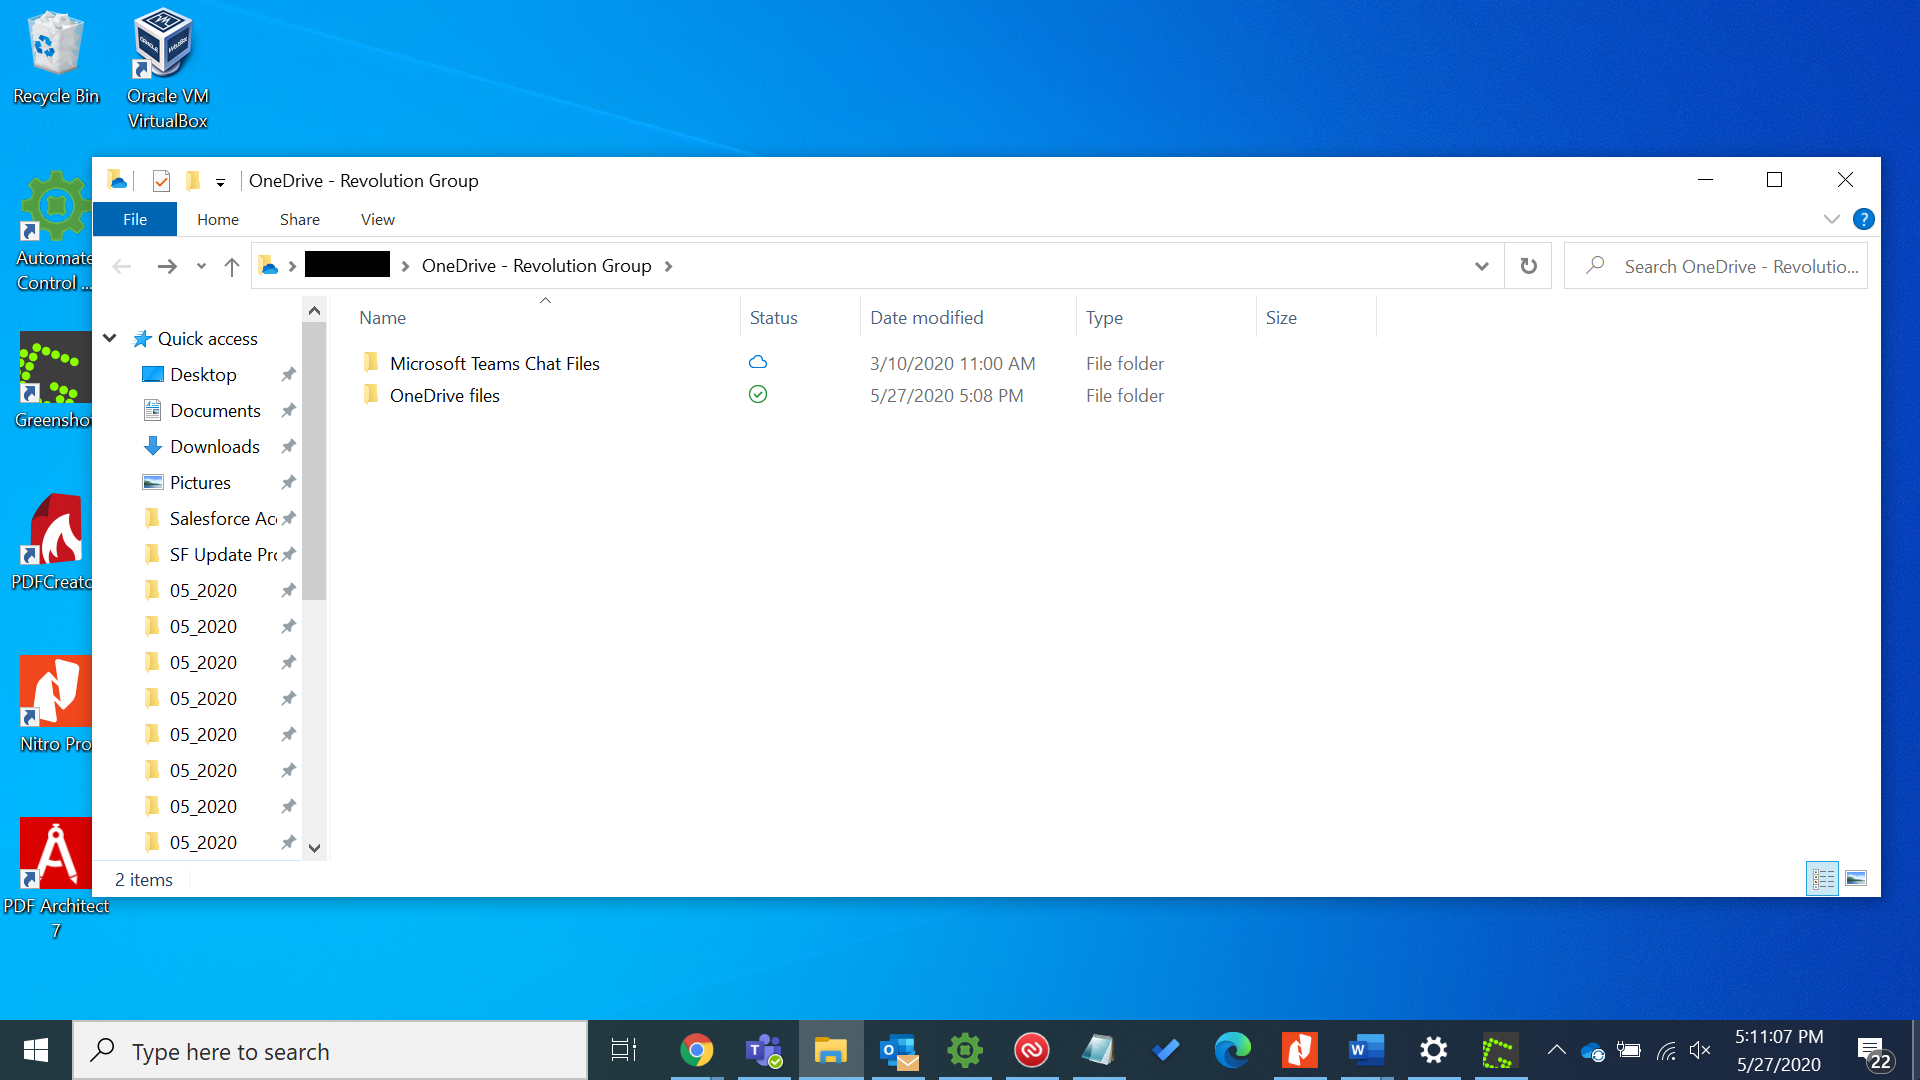
Task: Click cloud status icon for Teams Chat Files
Action: [x=758, y=362]
